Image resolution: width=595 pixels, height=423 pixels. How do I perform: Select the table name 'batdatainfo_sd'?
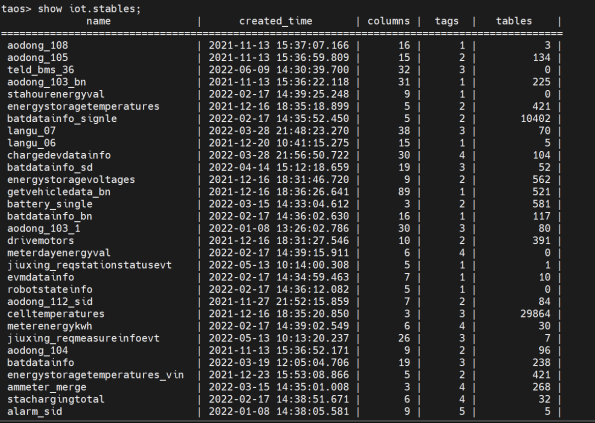[x=50, y=167]
